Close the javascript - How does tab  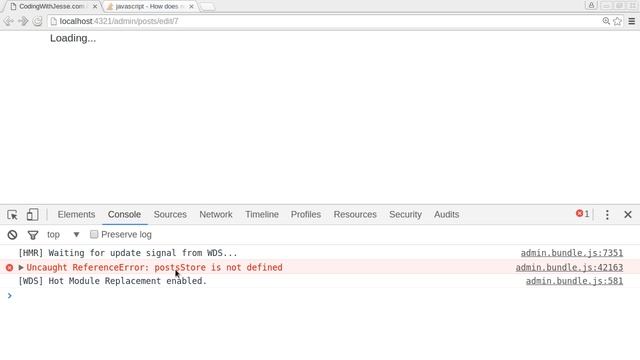[191, 7]
